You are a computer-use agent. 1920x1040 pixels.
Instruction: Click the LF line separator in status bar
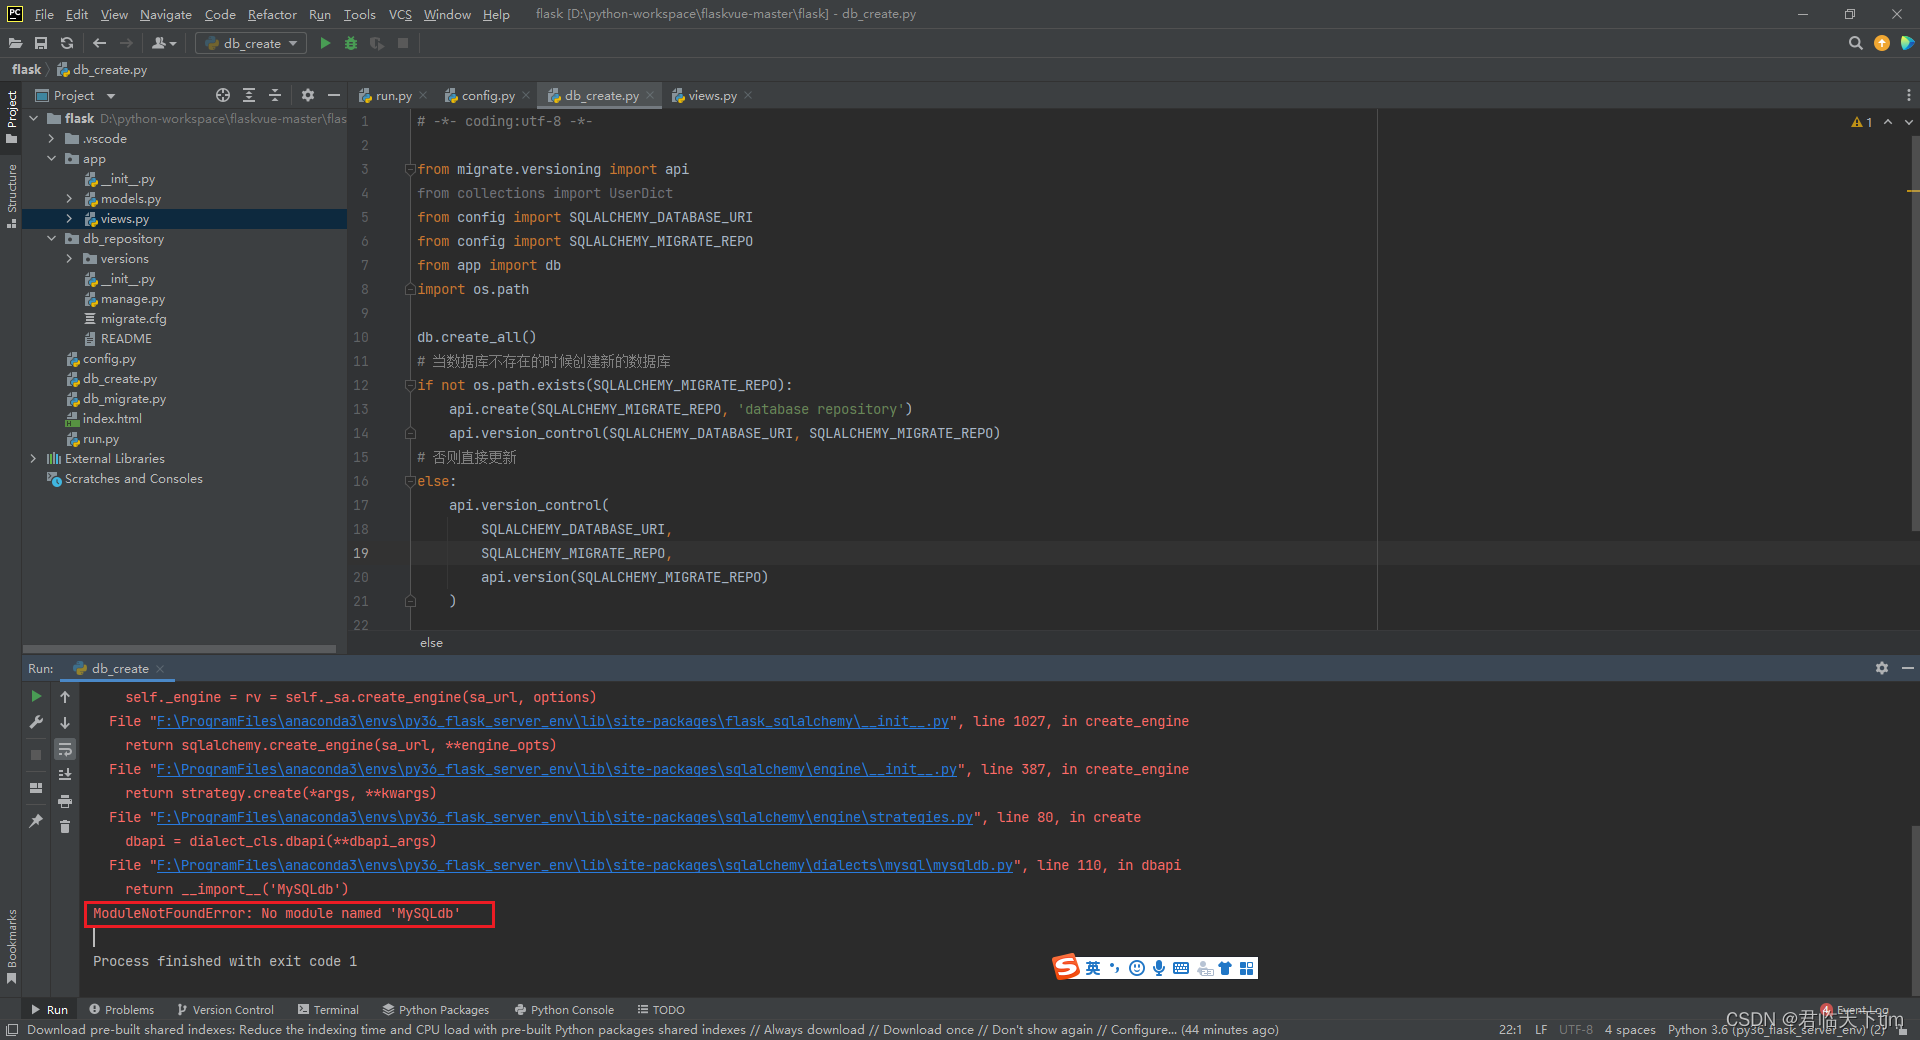1541,1029
